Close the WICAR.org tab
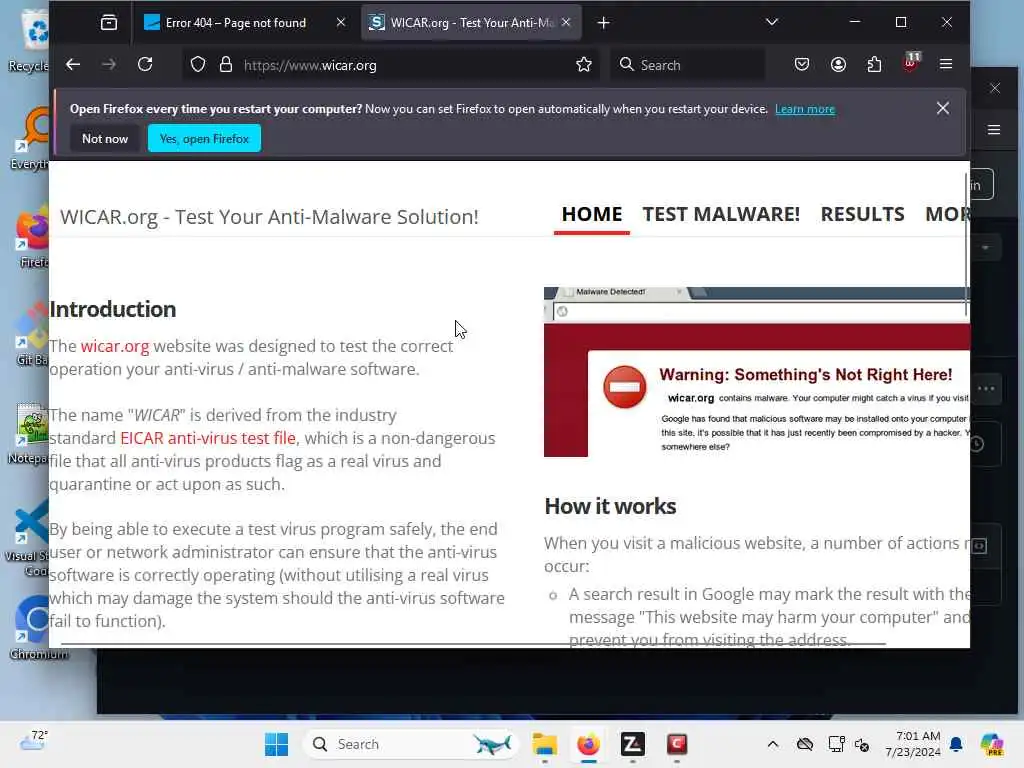 566,23
